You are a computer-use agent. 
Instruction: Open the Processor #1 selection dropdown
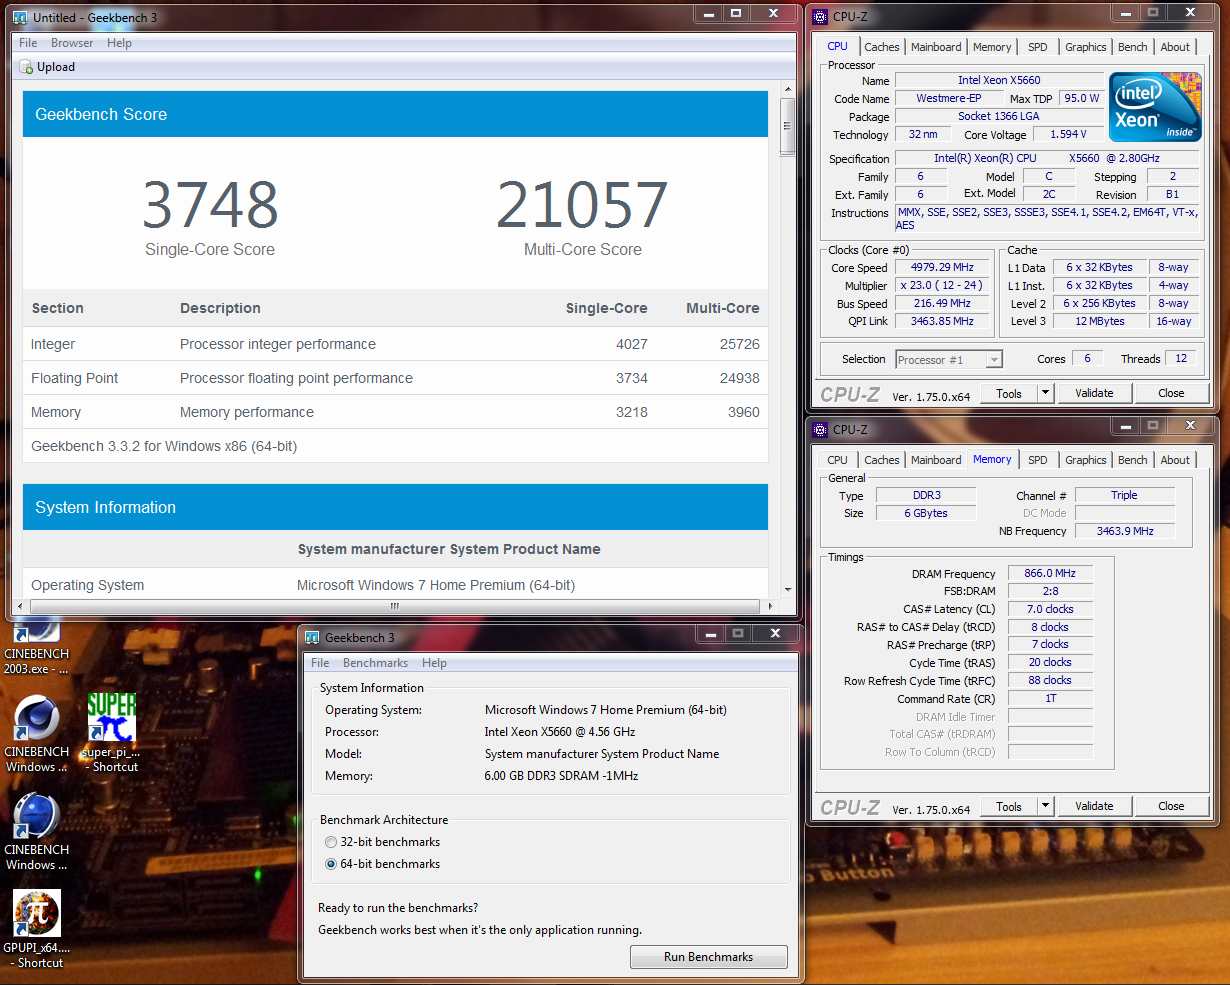(x=948, y=360)
